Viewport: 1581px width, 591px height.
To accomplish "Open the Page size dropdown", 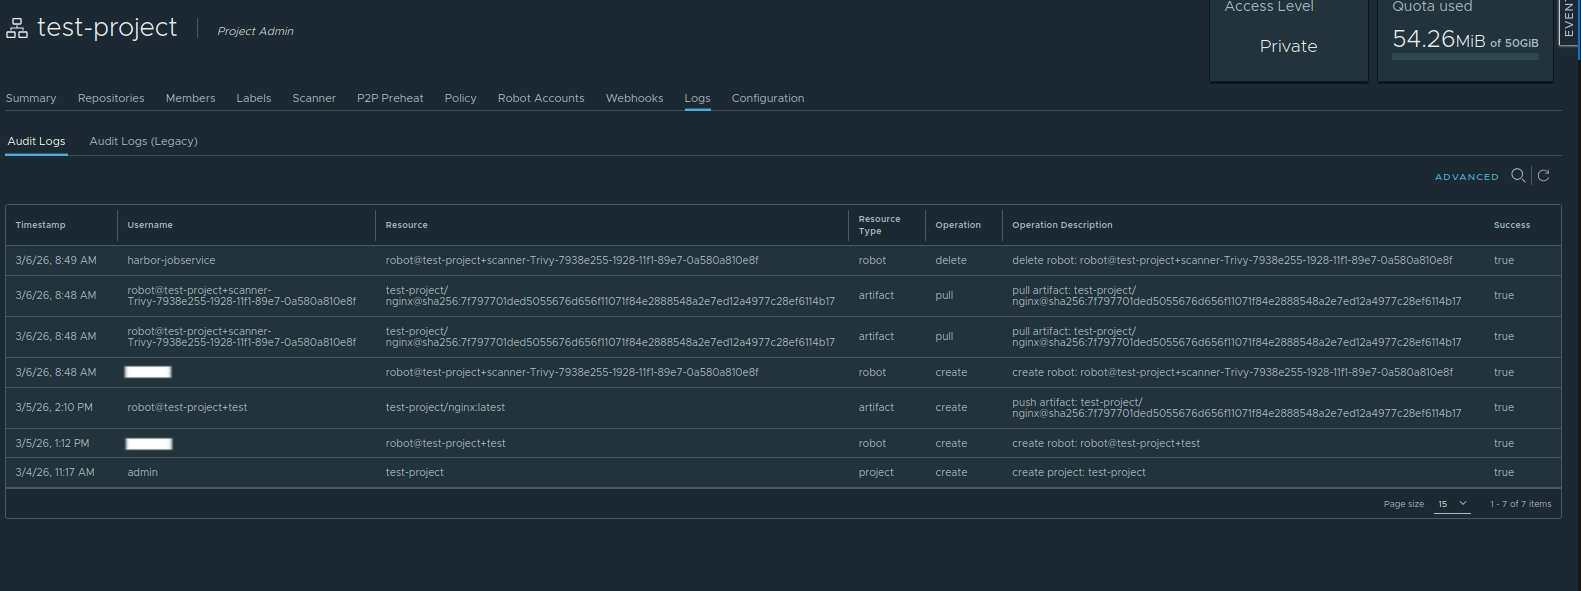I will 1452,504.
